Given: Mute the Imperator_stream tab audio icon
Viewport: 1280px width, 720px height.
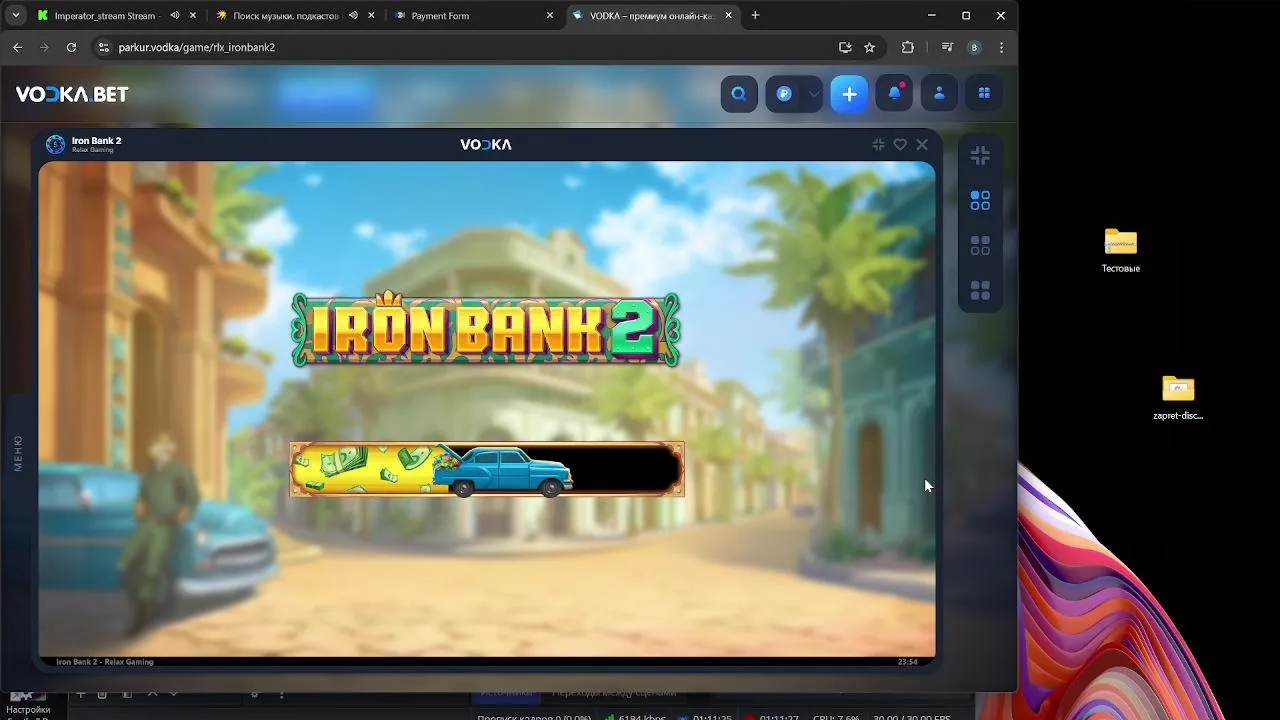Looking at the screenshot, I should (175, 16).
